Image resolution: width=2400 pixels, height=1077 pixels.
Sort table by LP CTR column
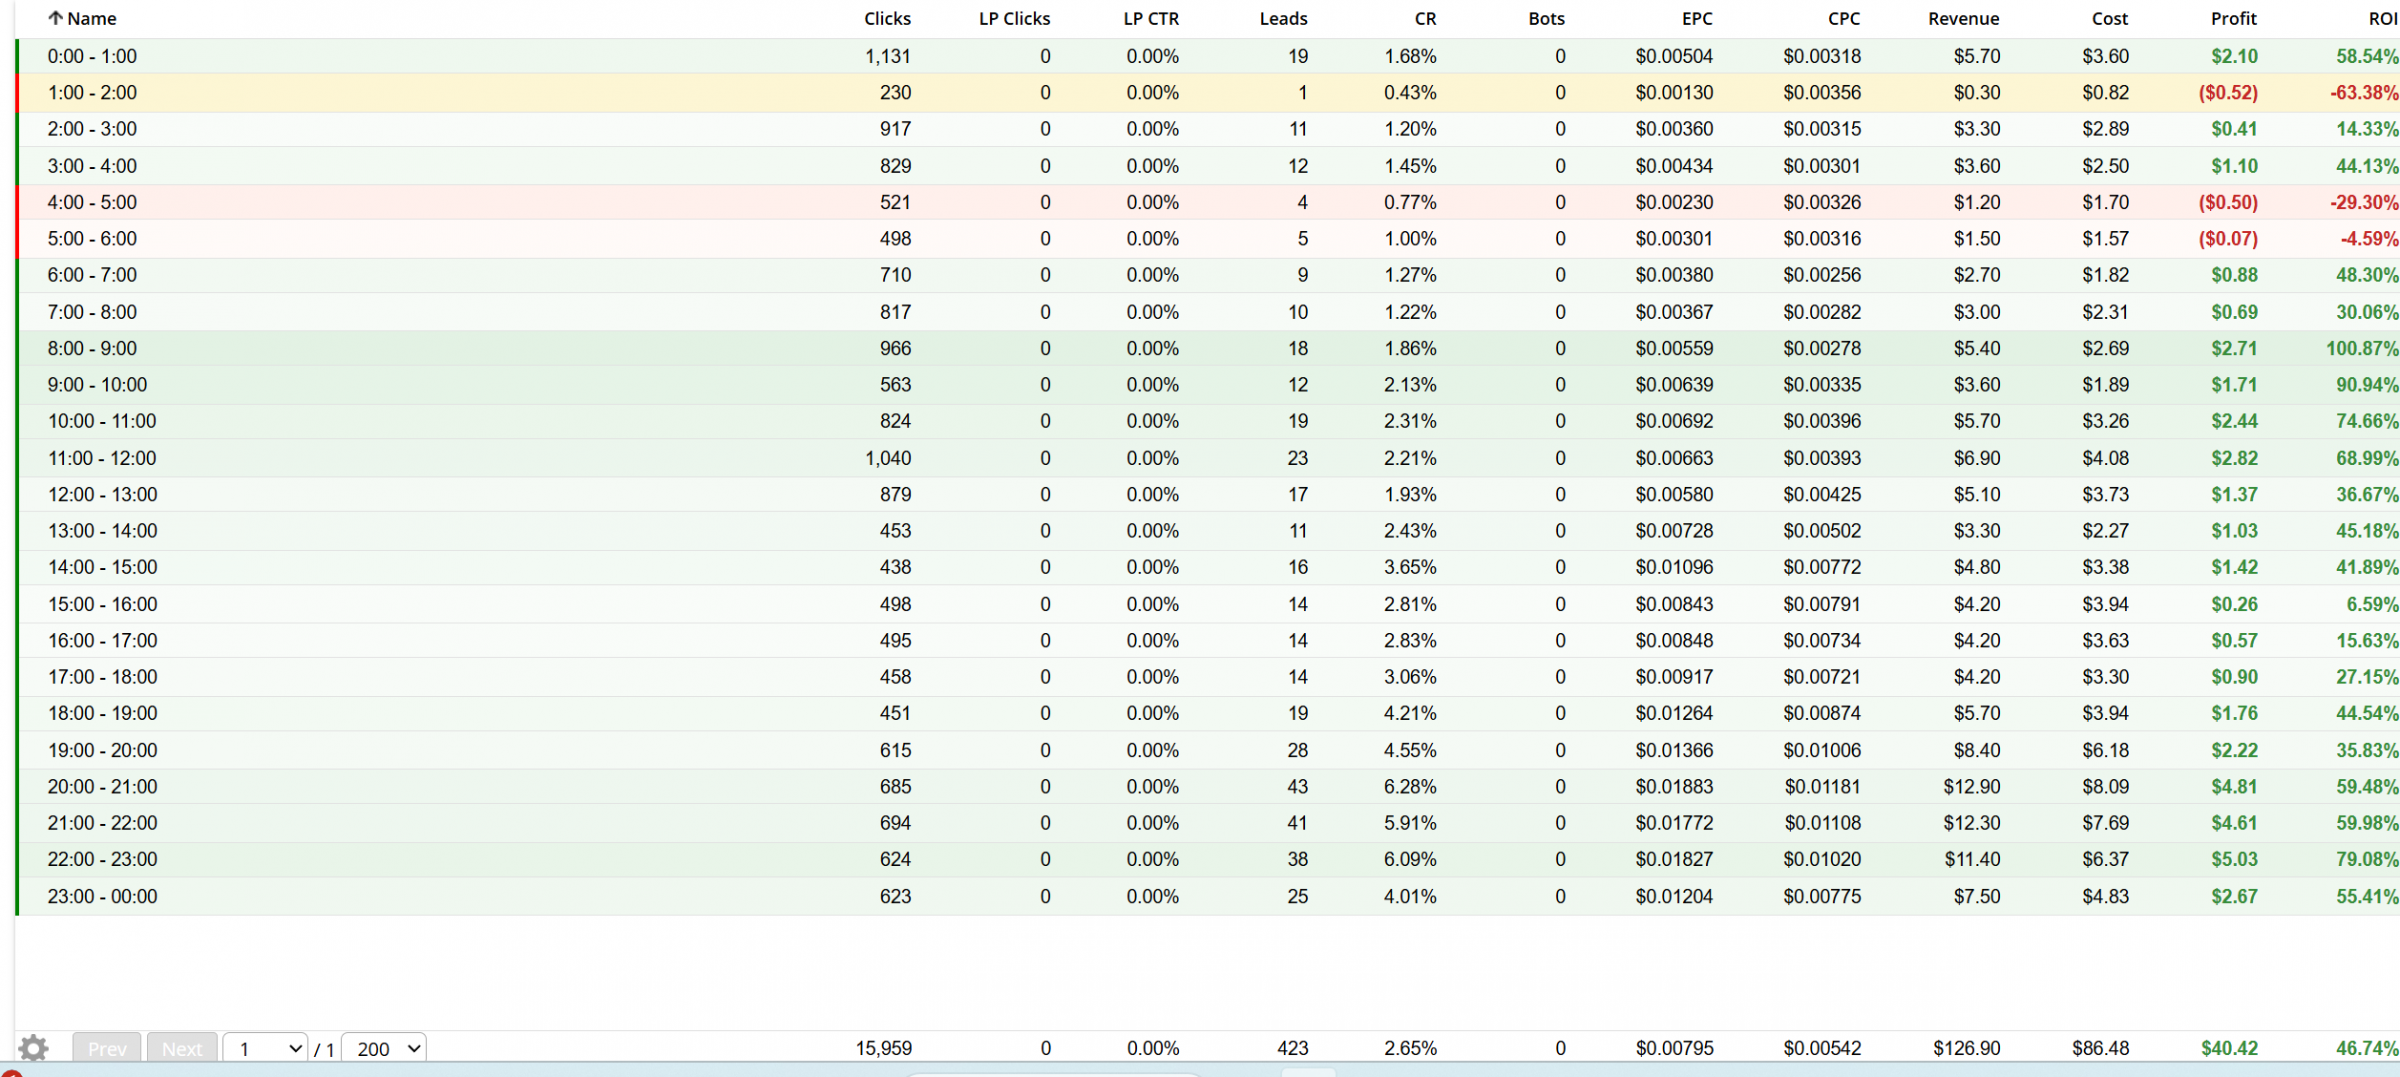click(x=1151, y=18)
